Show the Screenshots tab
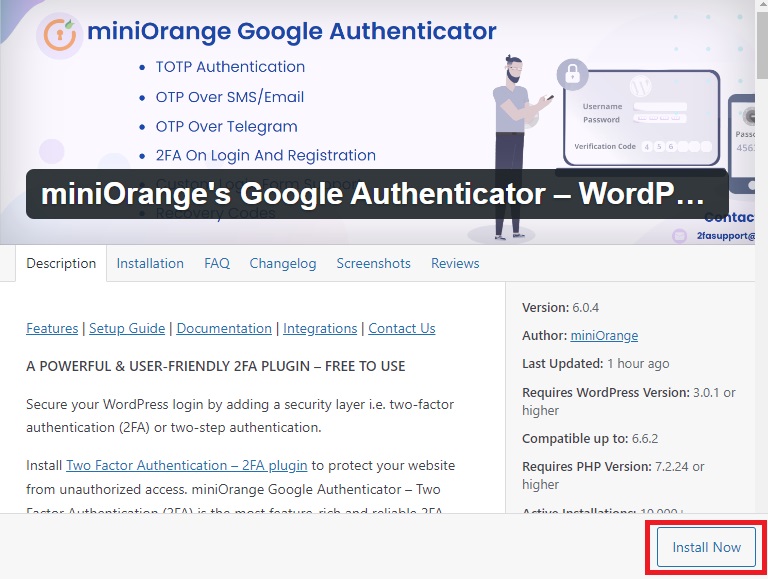Screen dimensions: 768x579 tap(373, 264)
